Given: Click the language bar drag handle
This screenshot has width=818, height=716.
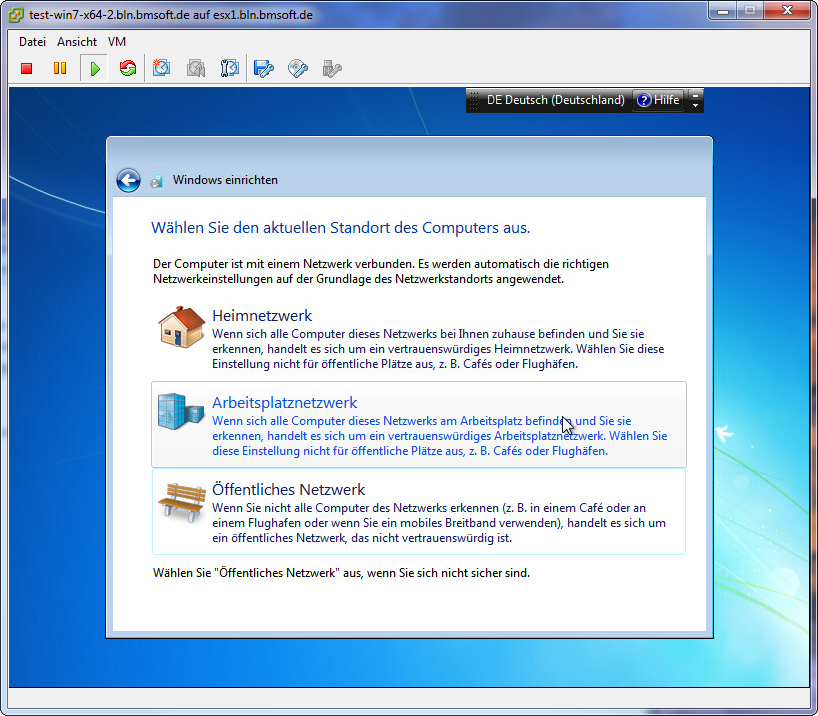Looking at the screenshot, I should [474, 100].
